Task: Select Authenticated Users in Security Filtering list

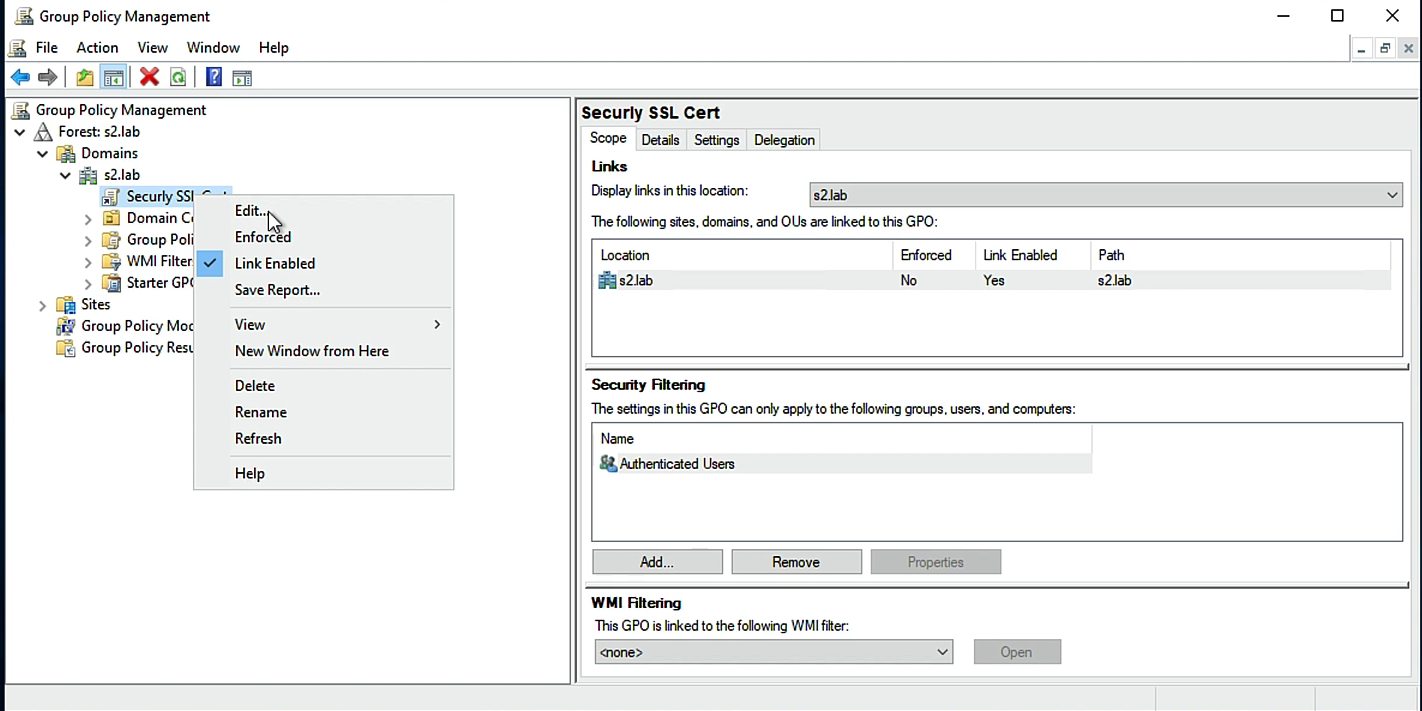Action: pos(677,464)
